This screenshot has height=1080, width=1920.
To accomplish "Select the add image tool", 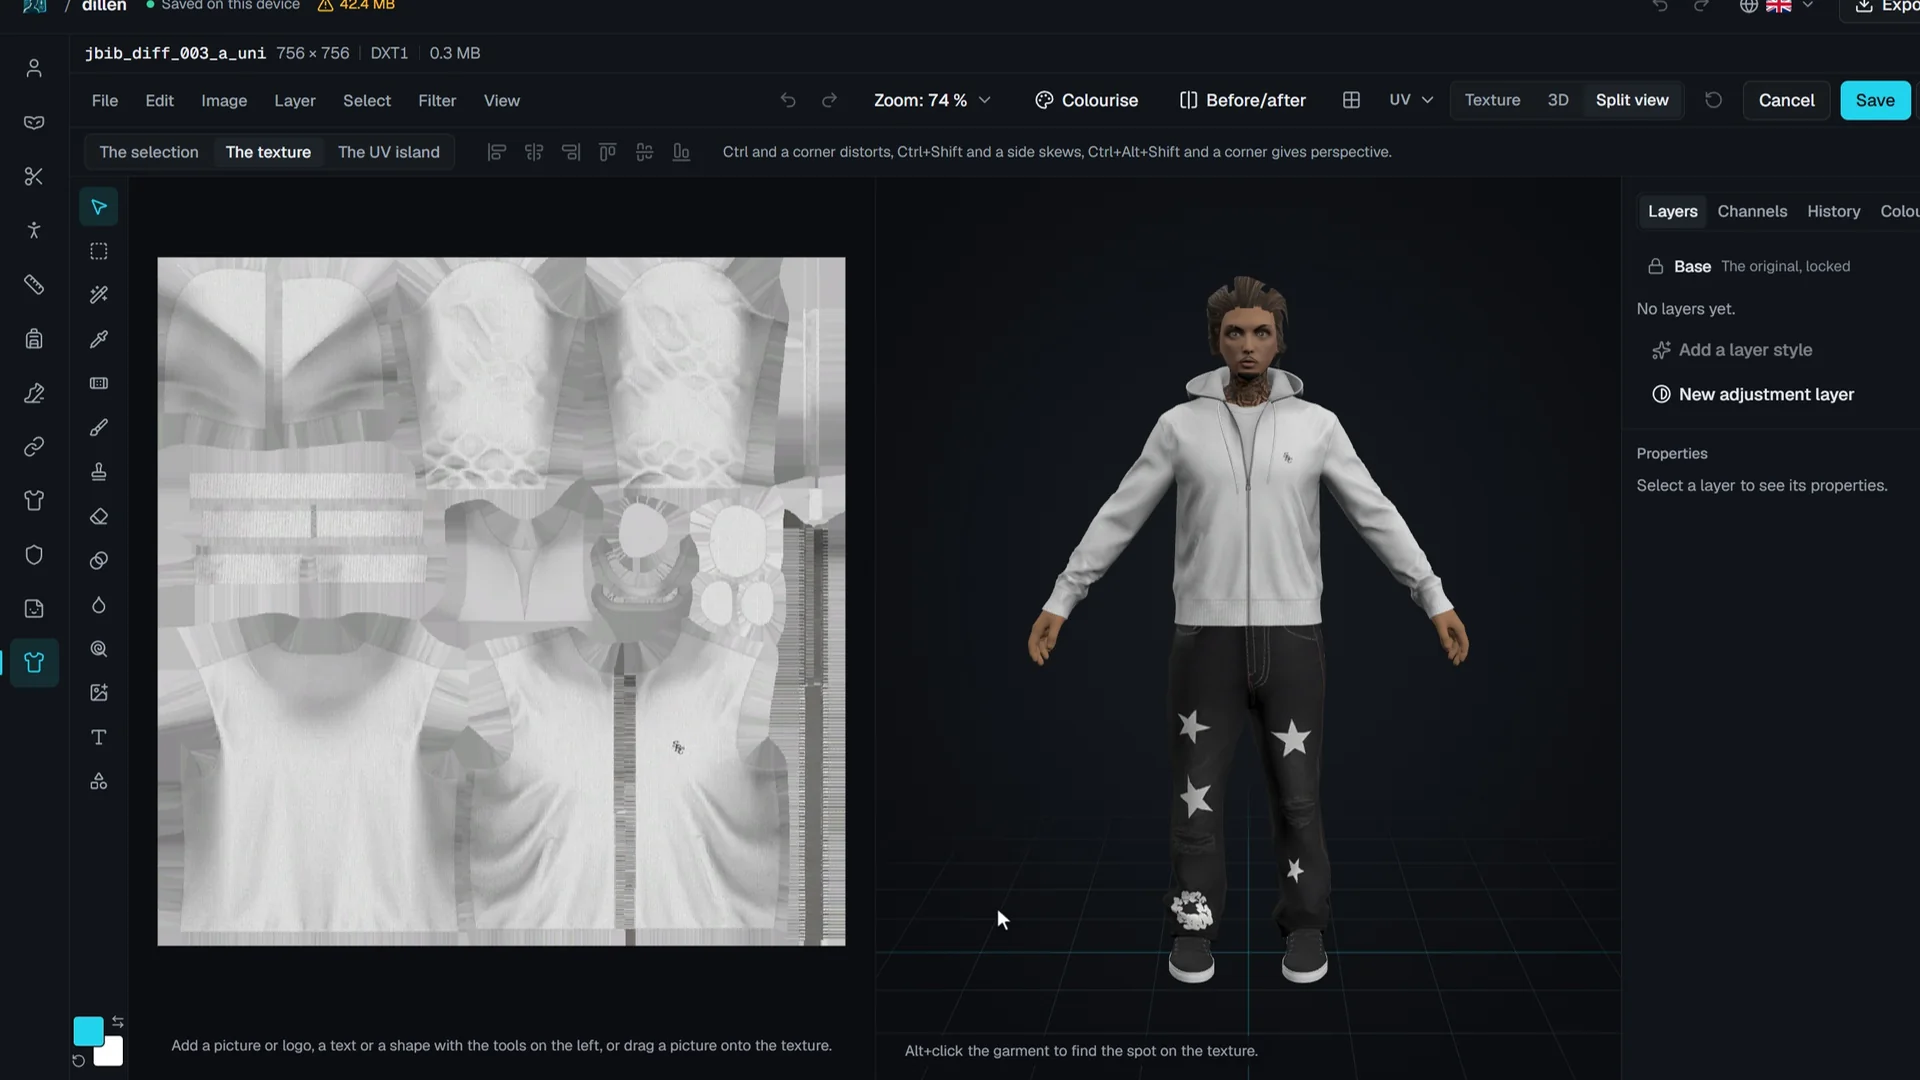I will tap(99, 693).
